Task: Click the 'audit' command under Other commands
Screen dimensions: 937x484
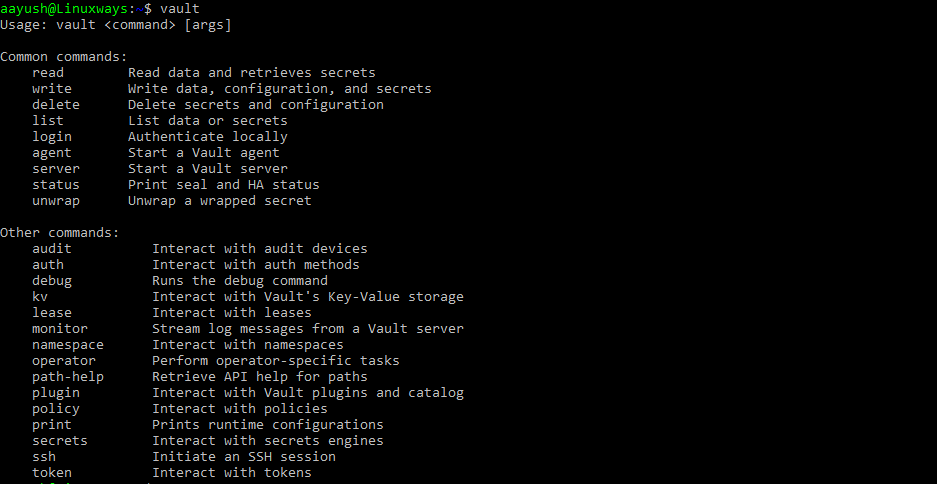Action: point(52,249)
